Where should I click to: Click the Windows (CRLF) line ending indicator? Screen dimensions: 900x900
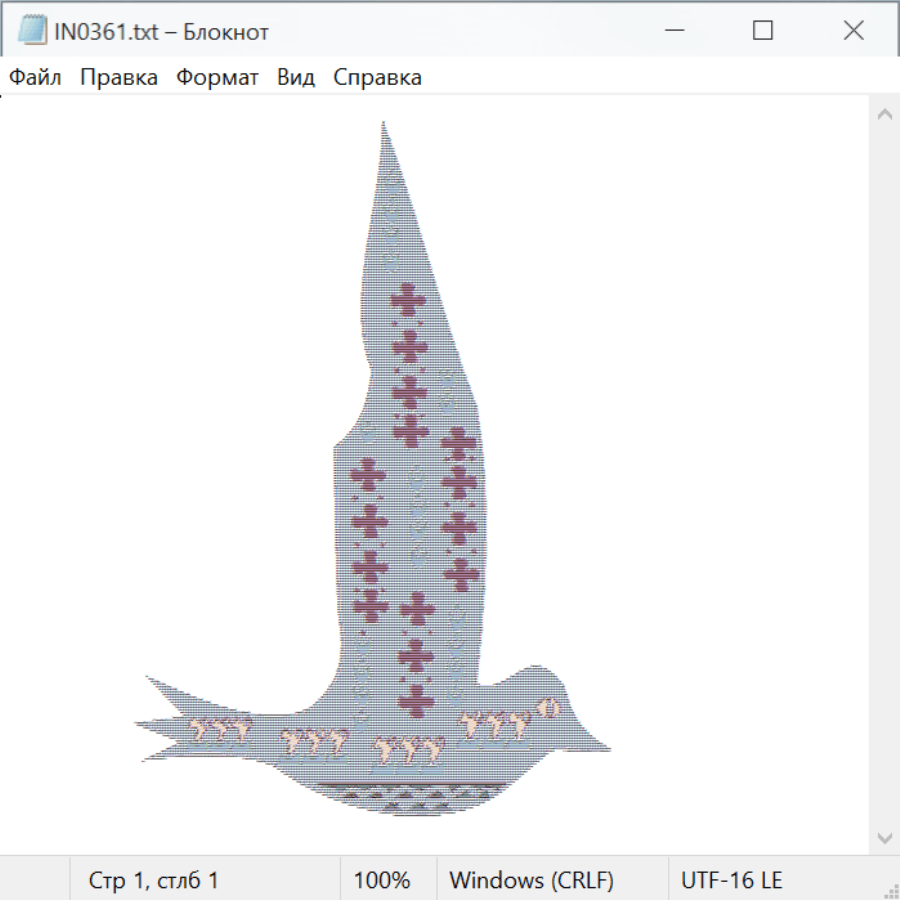point(531,881)
